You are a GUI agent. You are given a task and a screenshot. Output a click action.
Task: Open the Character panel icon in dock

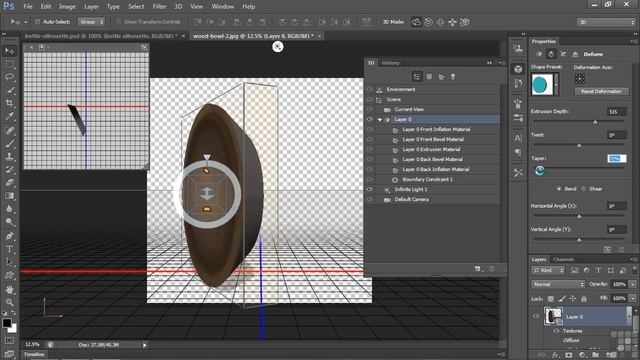[518, 138]
